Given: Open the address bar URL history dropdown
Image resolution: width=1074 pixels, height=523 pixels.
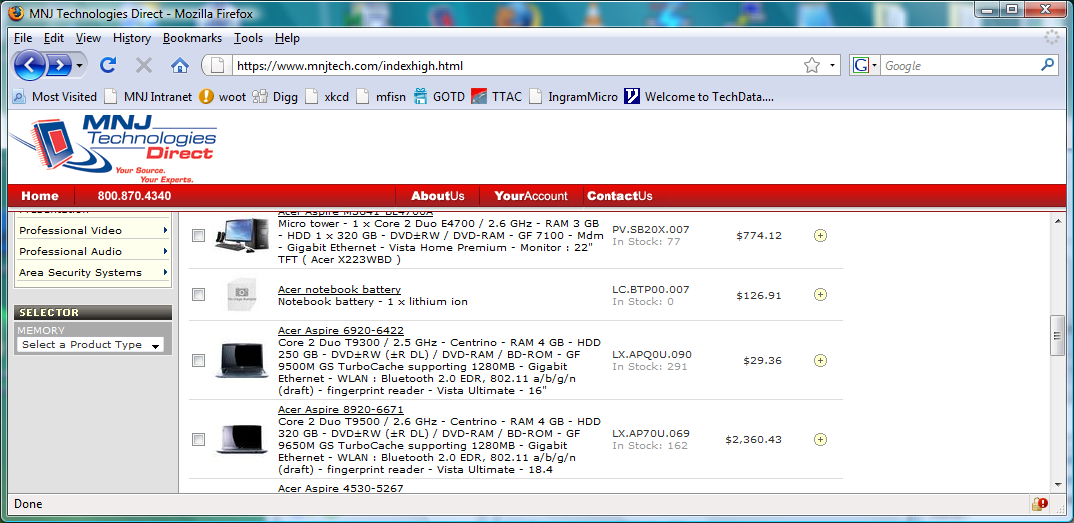Looking at the screenshot, I should (832, 66).
